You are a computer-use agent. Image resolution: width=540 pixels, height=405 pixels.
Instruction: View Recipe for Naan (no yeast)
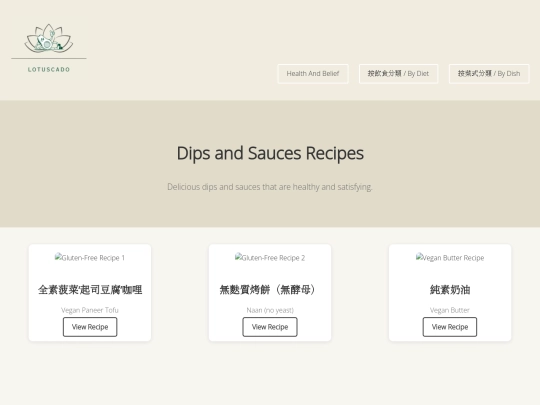[270, 327]
